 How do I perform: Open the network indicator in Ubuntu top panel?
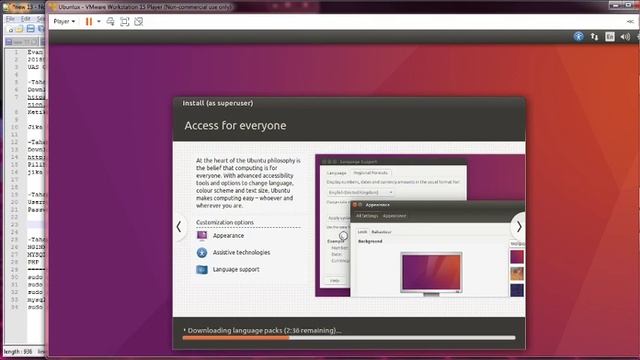[594, 37]
